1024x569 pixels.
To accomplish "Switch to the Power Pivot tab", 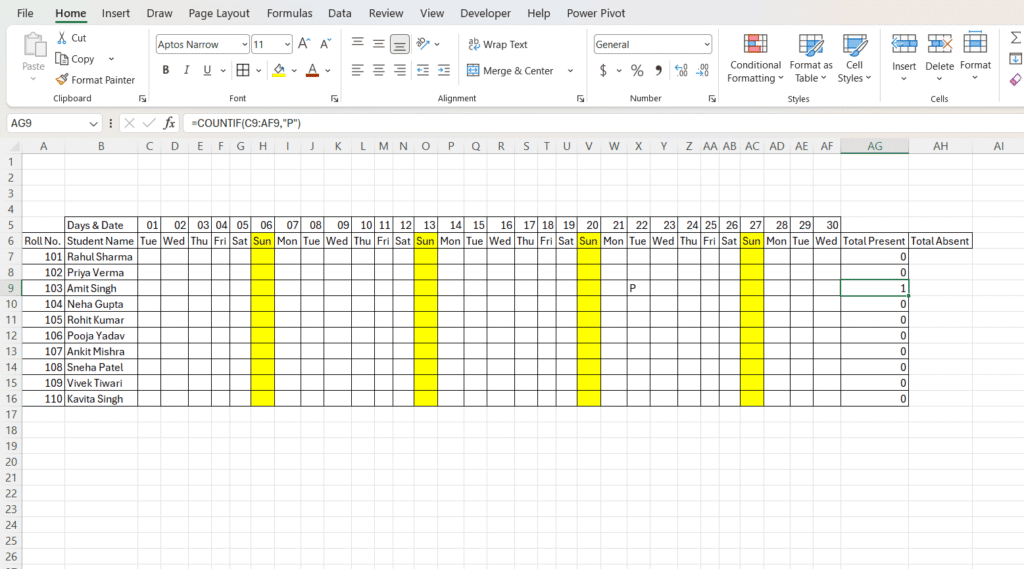I will [596, 13].
